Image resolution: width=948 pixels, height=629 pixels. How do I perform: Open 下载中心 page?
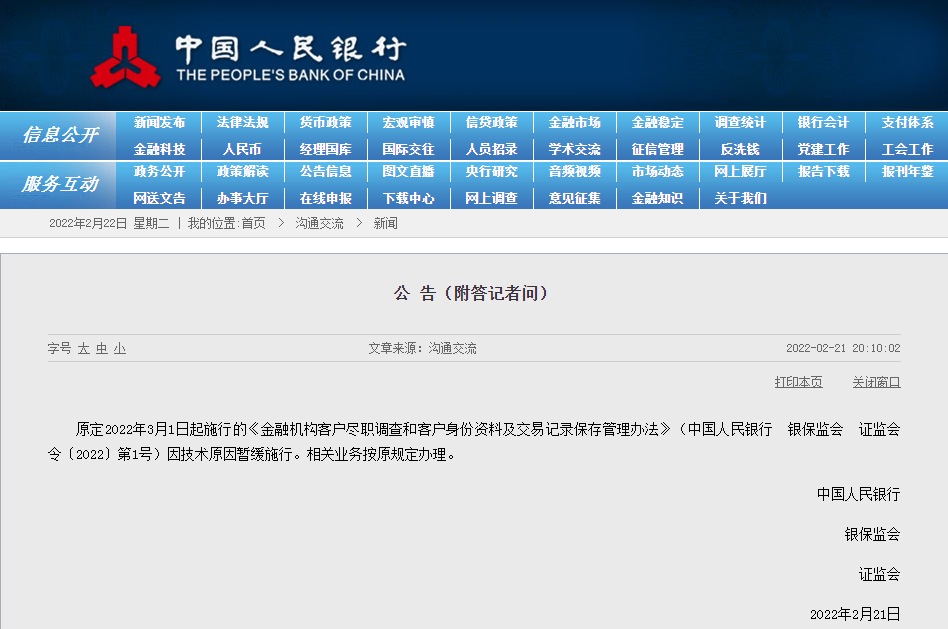[x=408, y=198]
